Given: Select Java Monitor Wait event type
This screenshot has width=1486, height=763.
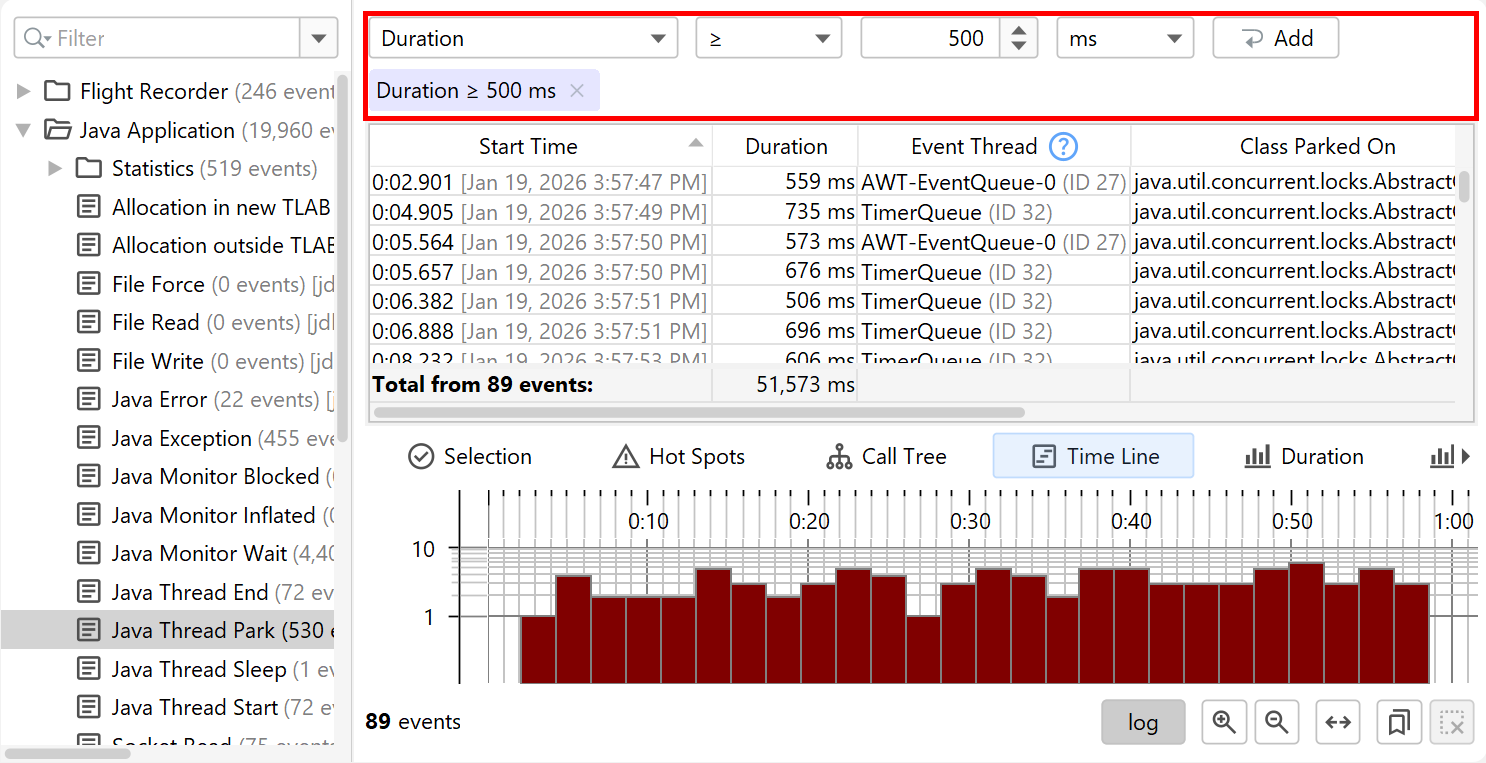Looking at the screenshot, I should (198, 554).
